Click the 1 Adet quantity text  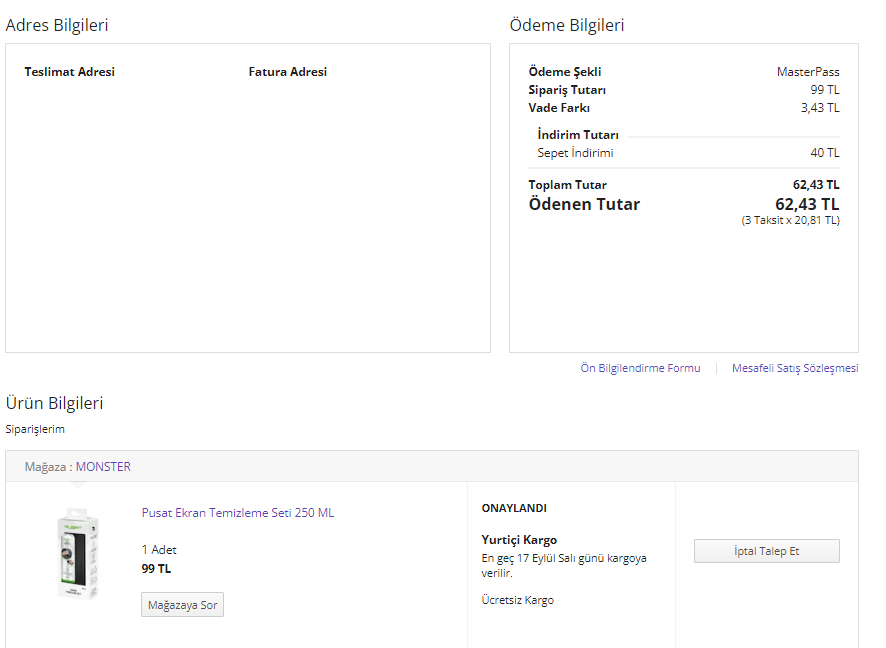(x=159, y=550)
